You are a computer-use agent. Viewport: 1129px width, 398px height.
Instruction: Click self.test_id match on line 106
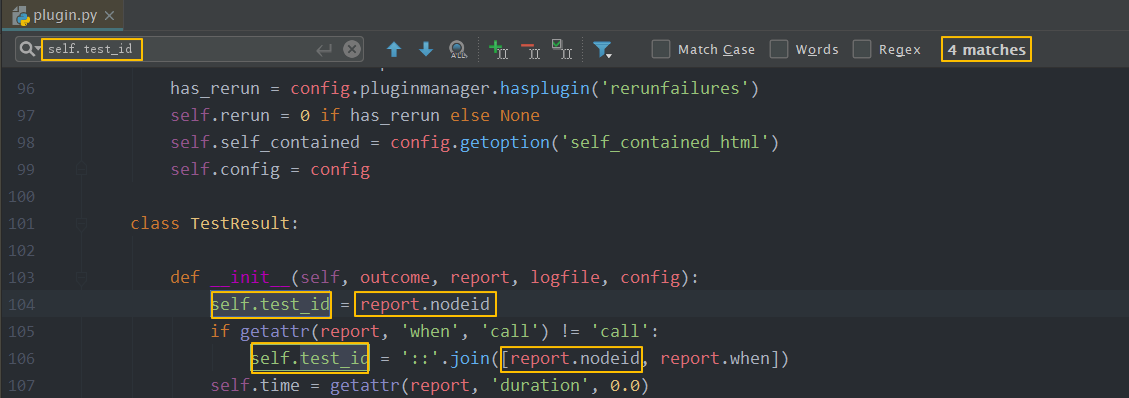tap(310, 358)
